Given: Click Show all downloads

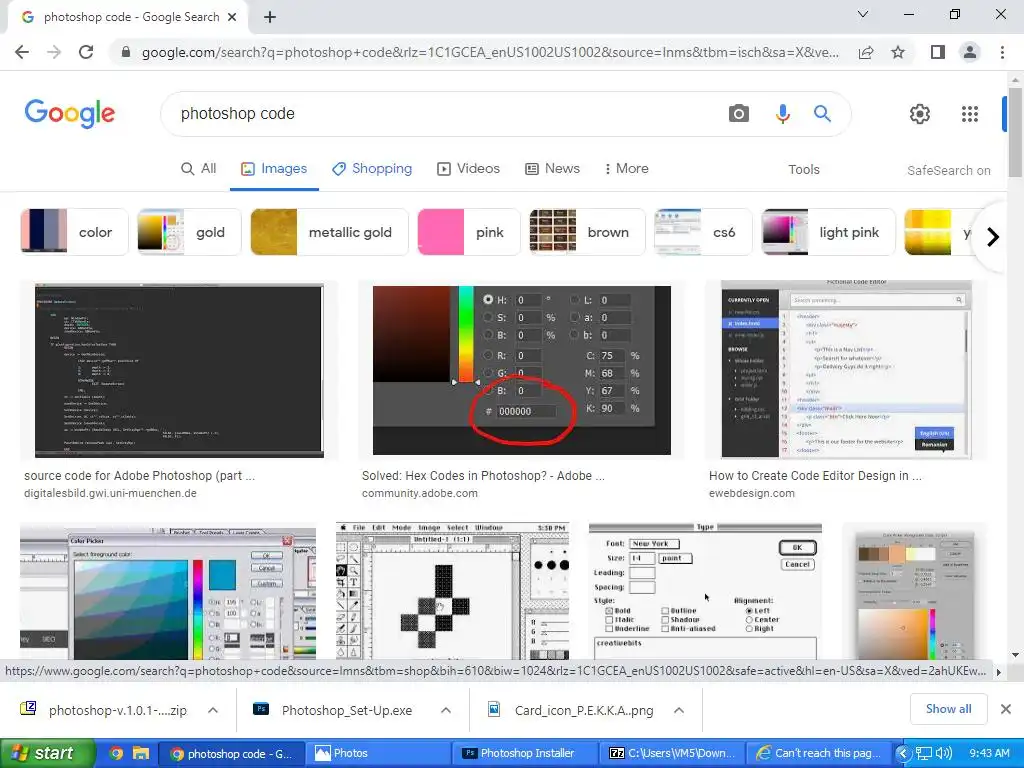Looking at the screenshot, I should pyautogui.click(x=948, y=709).
